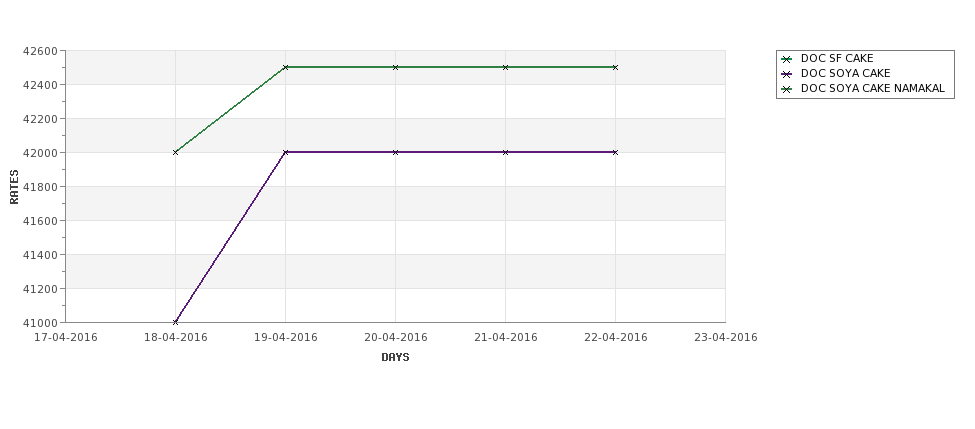Click the purple line marker at 19-04-2016
The width and height of the screenshot is (975, 429).
[x=285, y=152]
